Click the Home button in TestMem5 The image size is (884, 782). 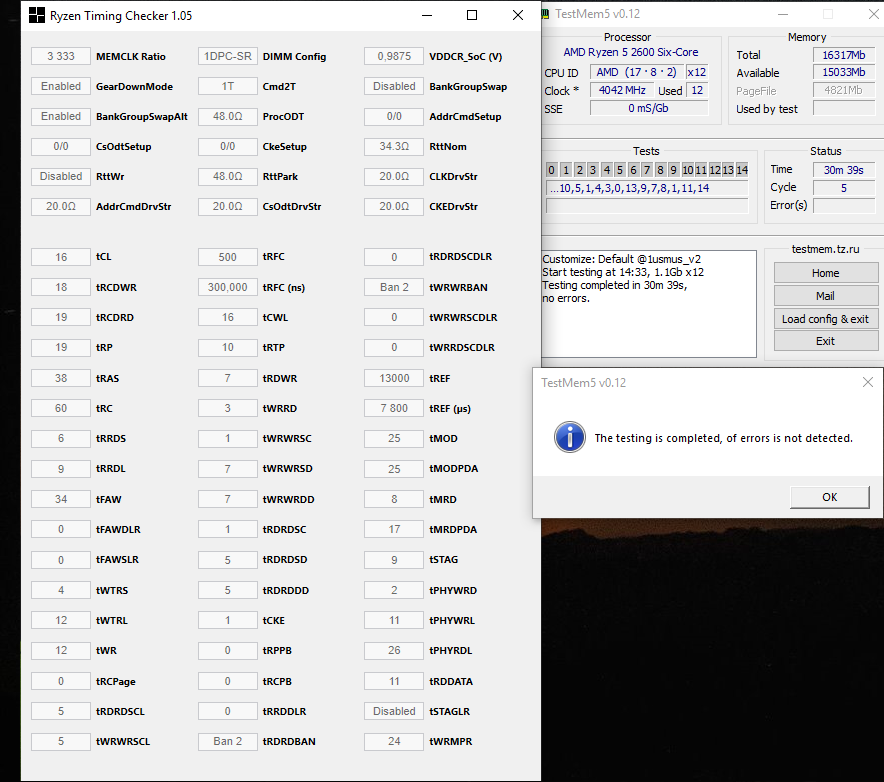(825, 273)
